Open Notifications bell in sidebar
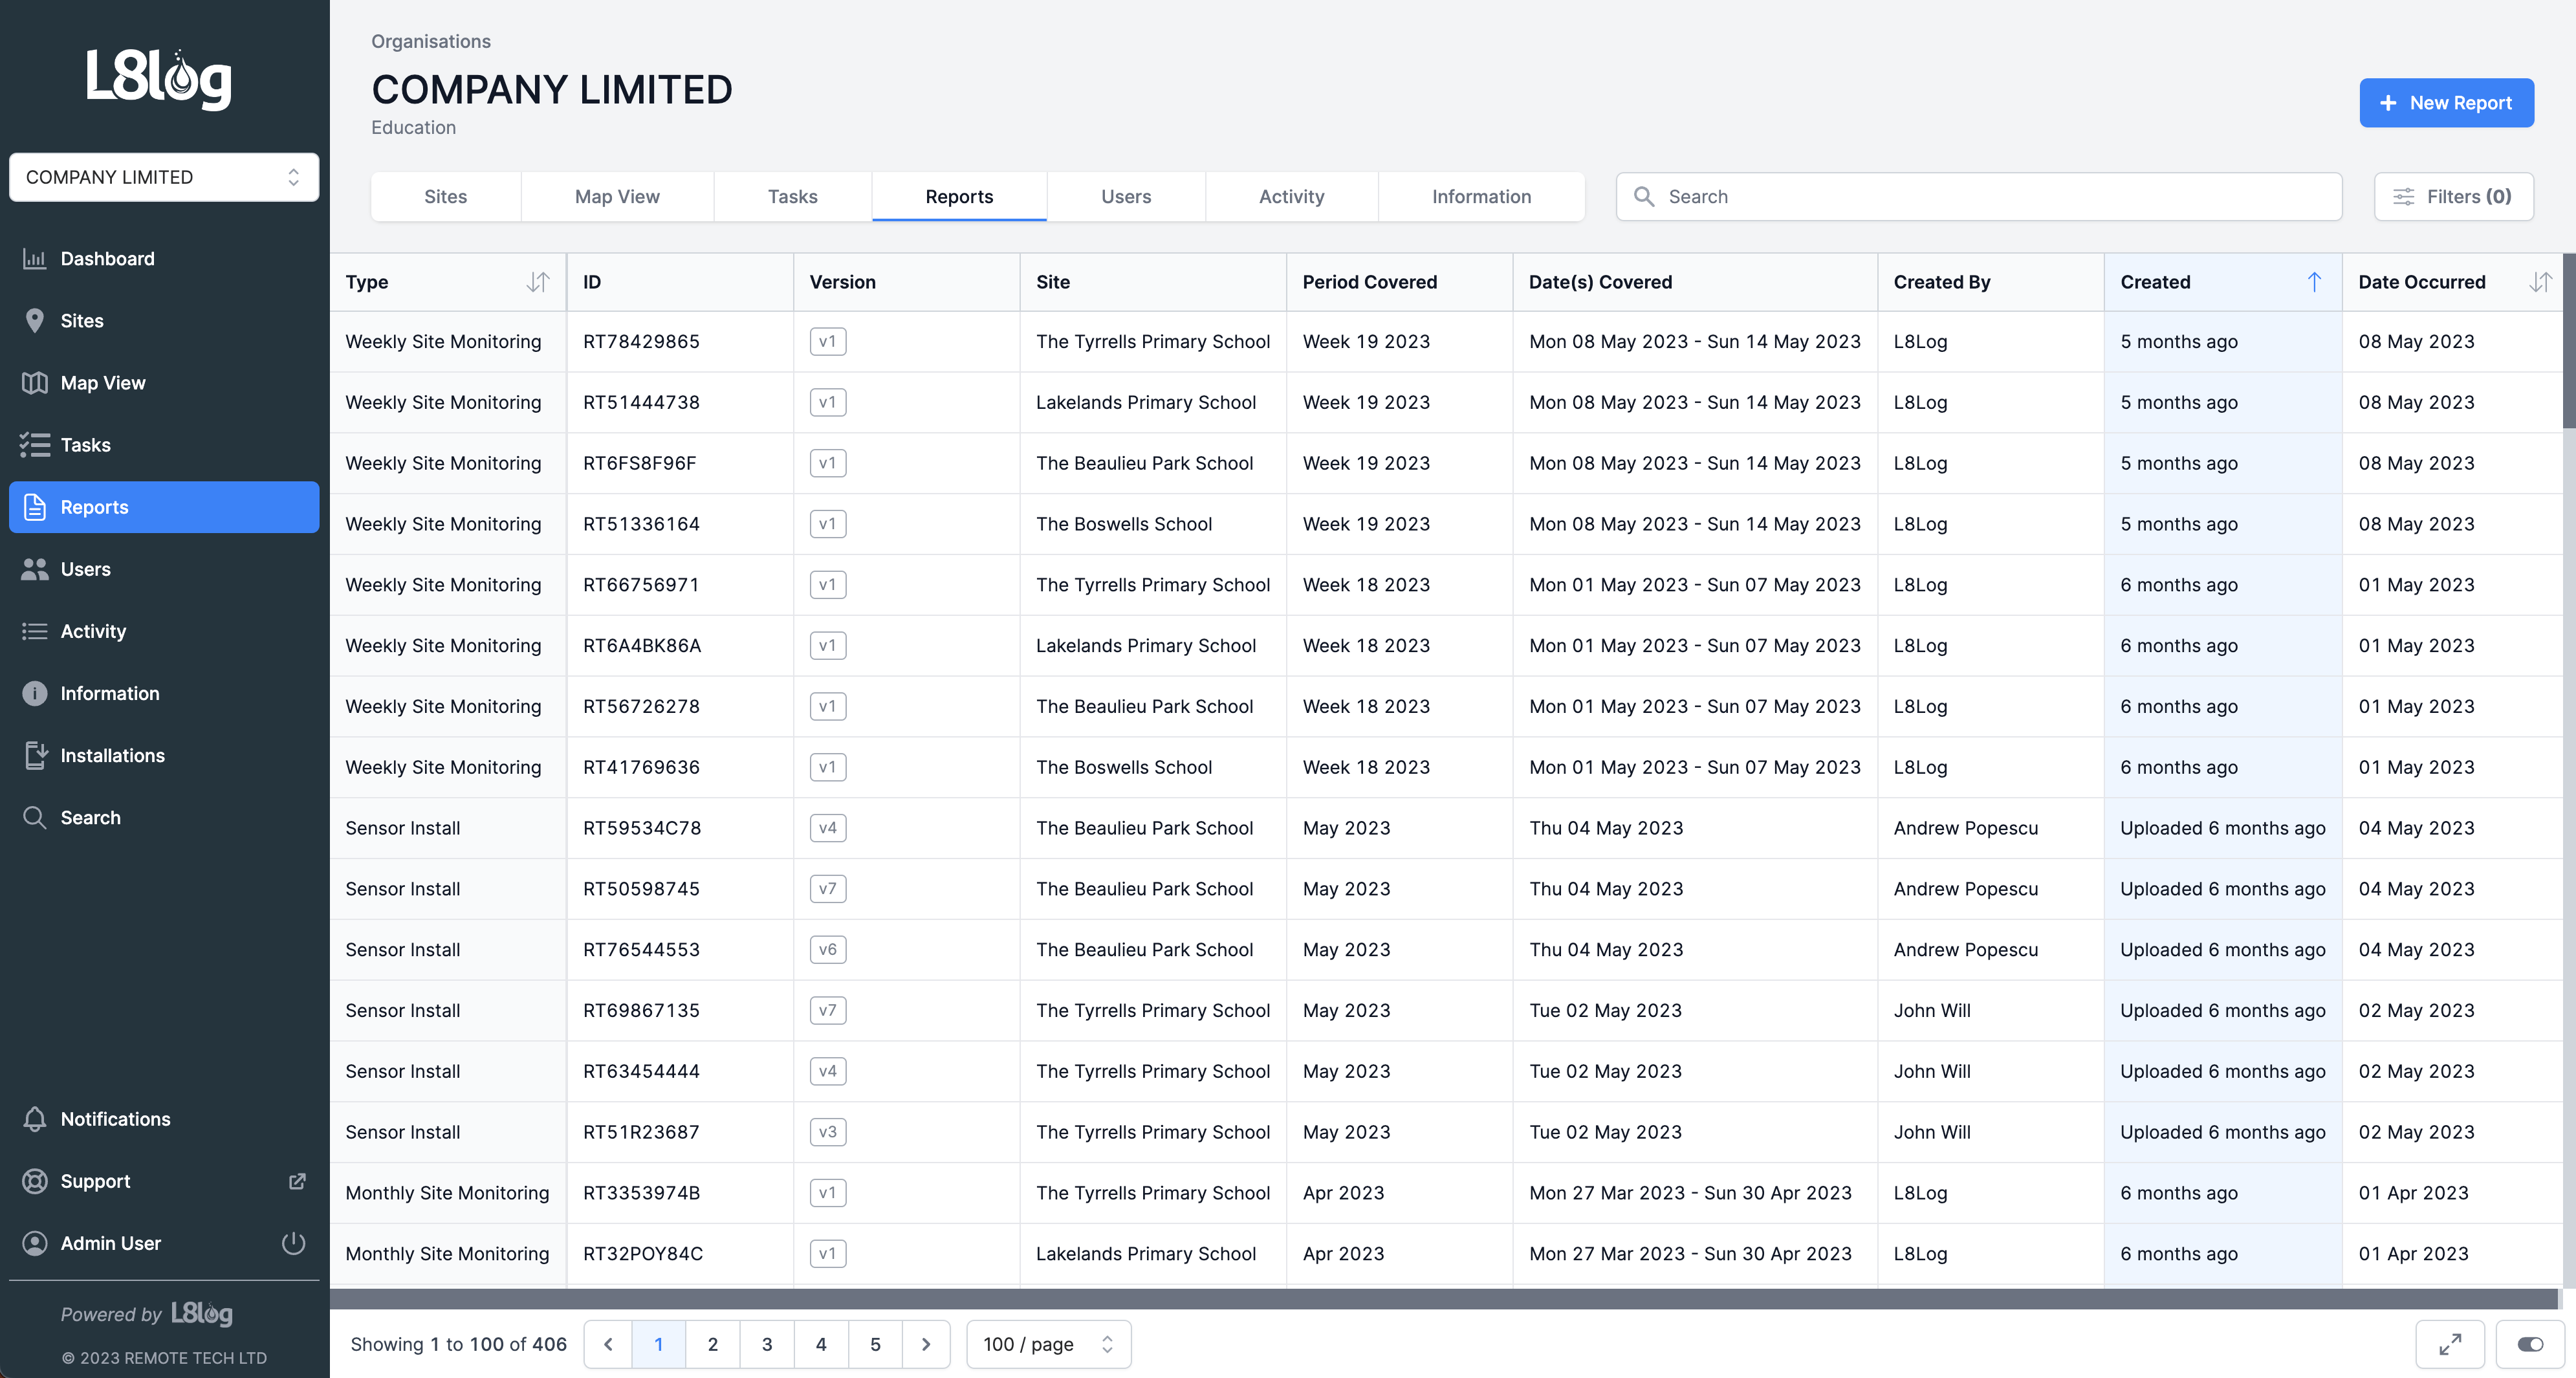Image resolution: width=2576 pixels, height=1378 pixels. pos(164,1119)
